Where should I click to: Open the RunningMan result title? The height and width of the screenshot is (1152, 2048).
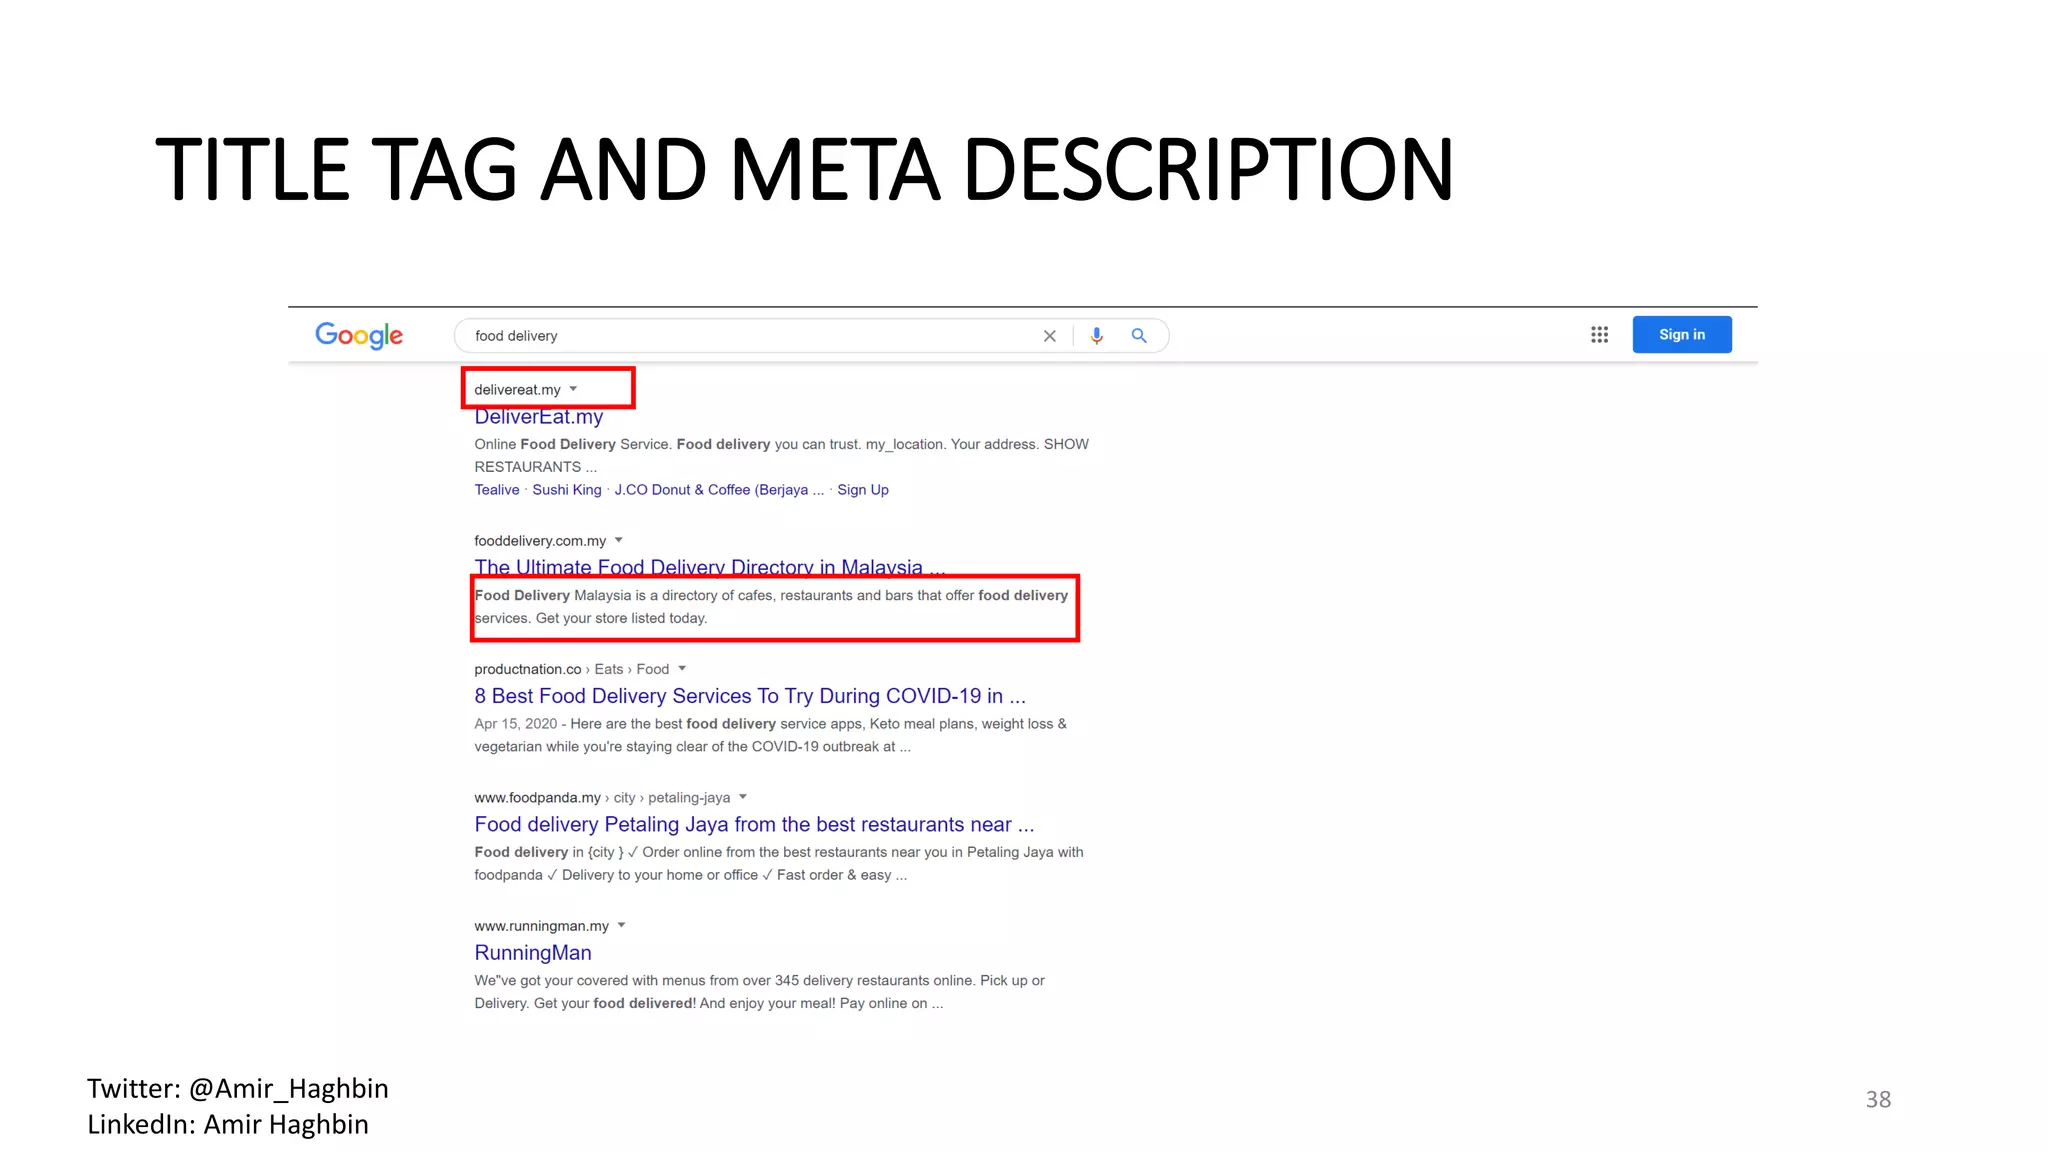[x=533, y=953]
